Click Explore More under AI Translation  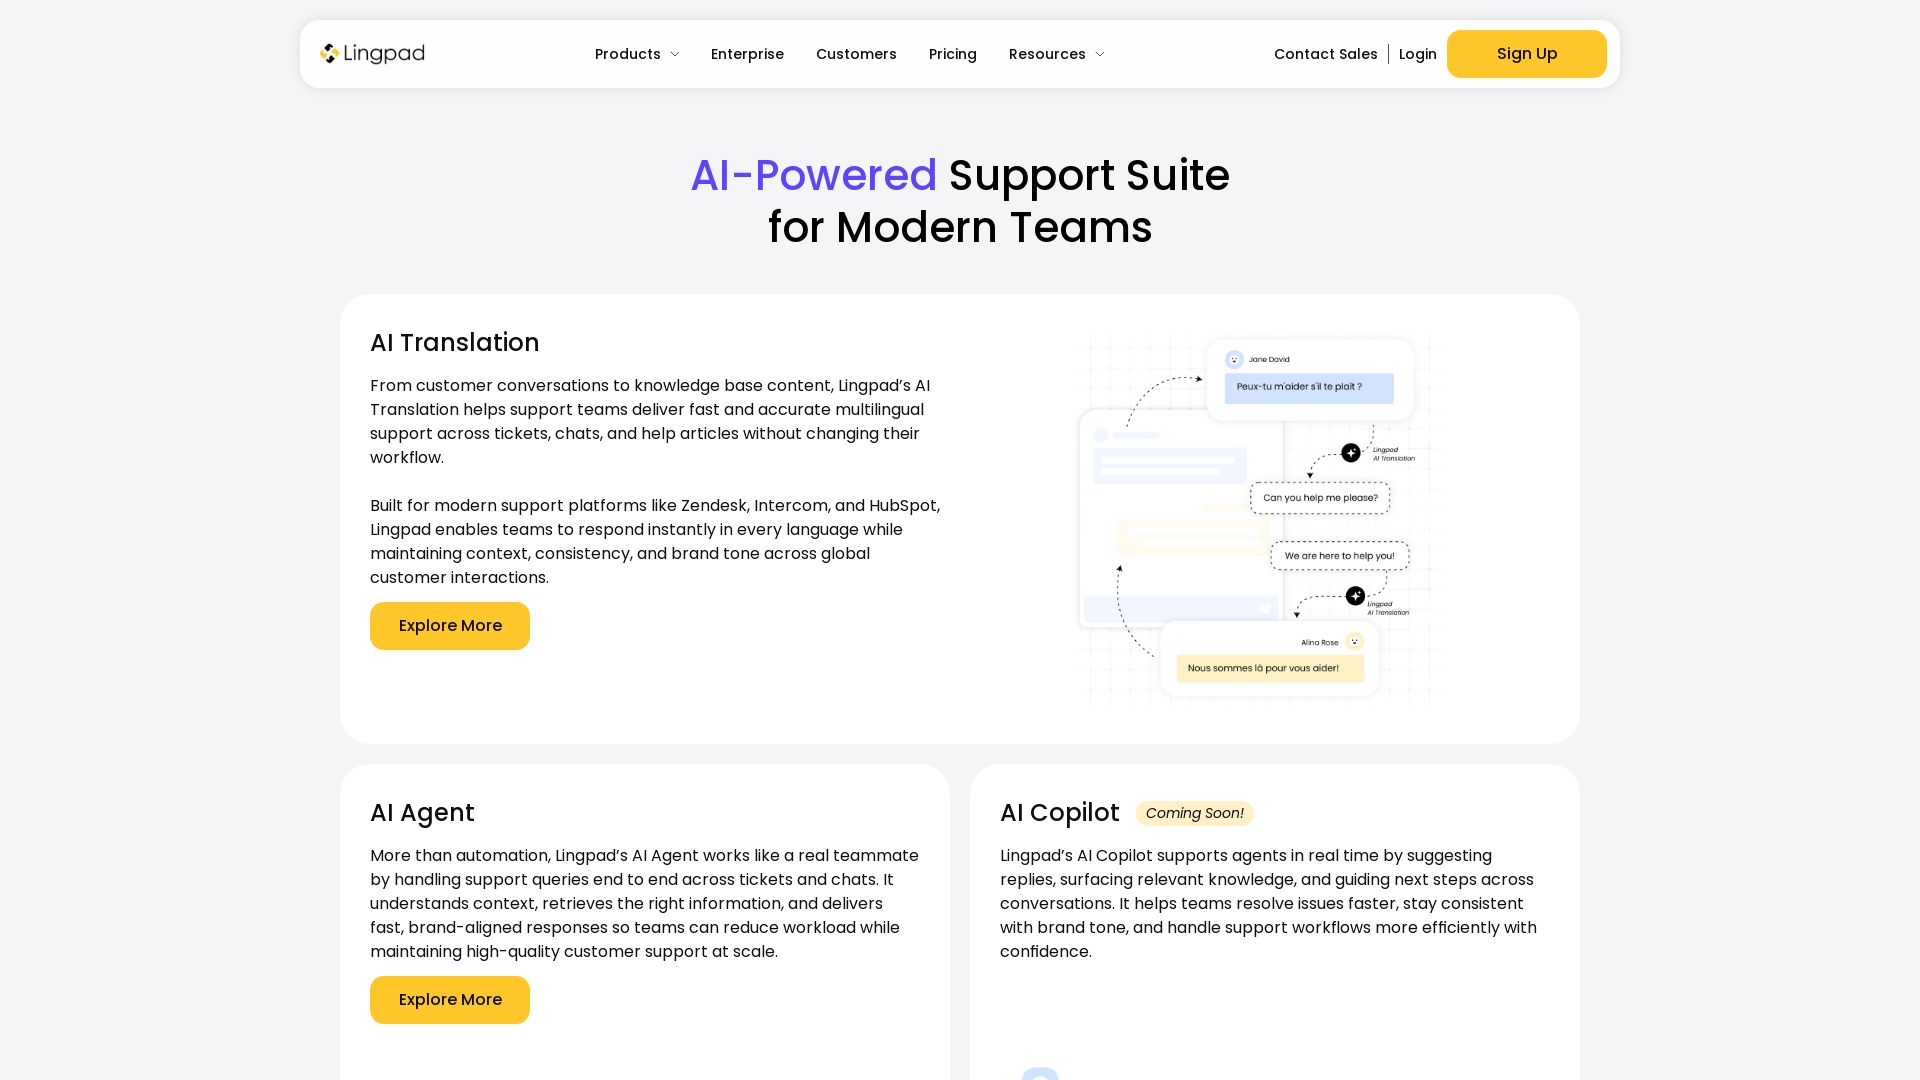pos(450,626)
